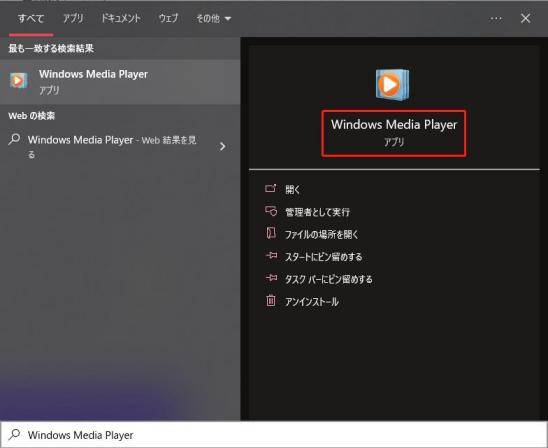Choose ファイルの場所を開く
This screenshot has width=548, height=448.
(x=322, y=234)
